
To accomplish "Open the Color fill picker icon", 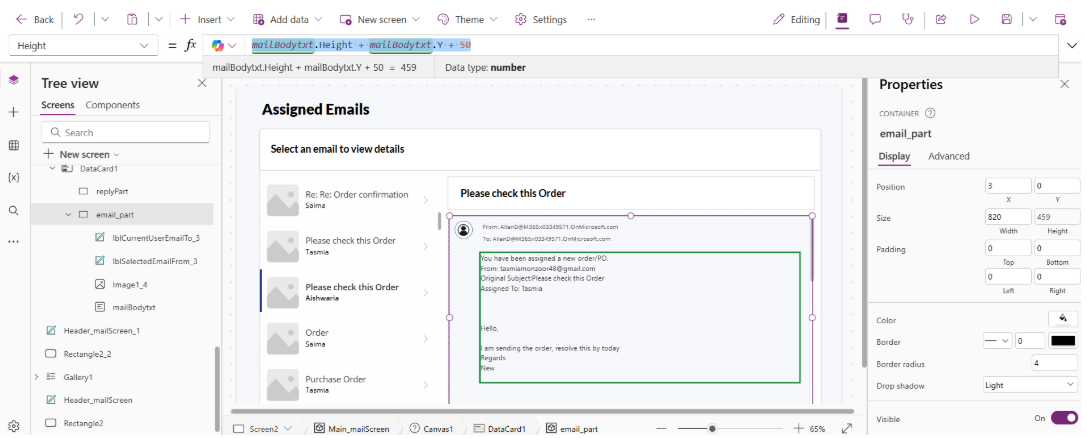I will point(1062,319).
